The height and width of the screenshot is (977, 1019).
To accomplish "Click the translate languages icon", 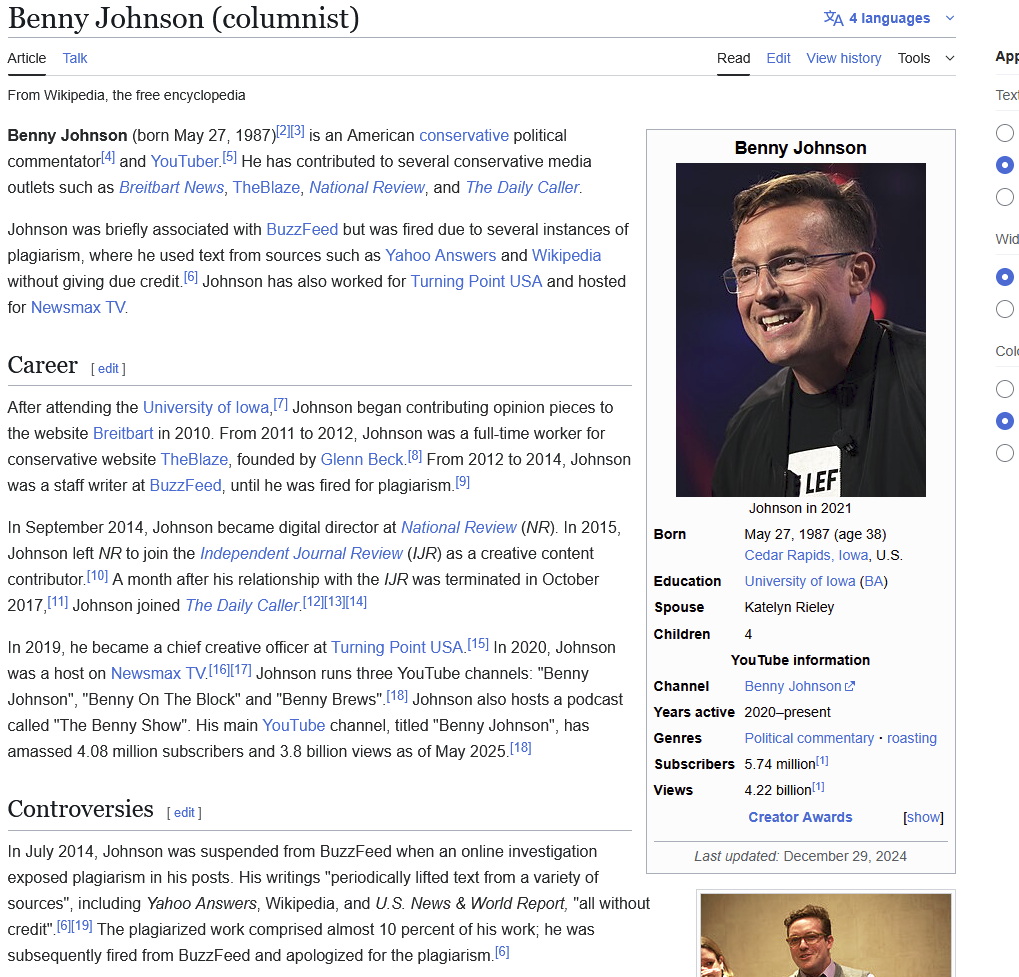I will pyautogui.click(x=833, y=18).
